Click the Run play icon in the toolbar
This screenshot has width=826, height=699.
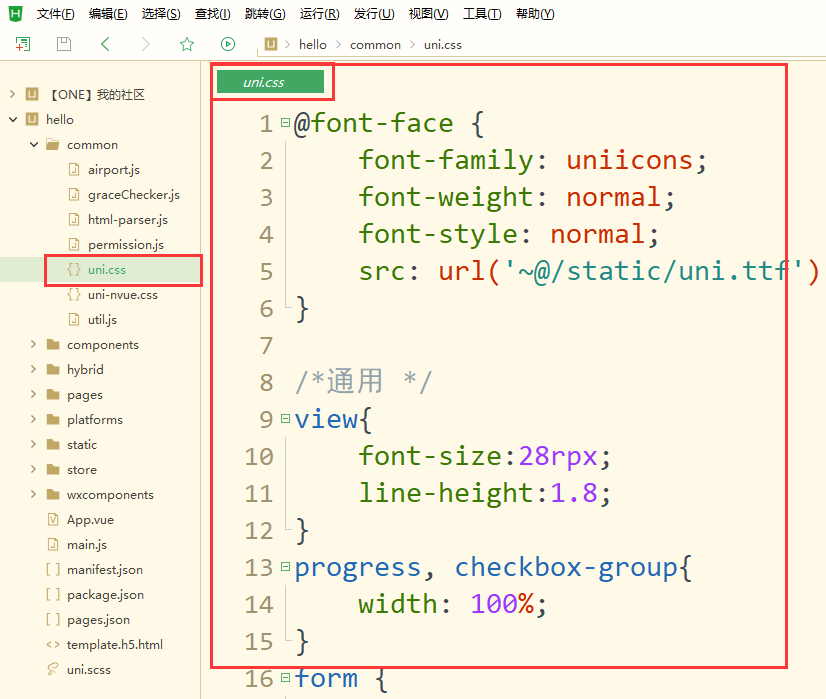click(228, 44)
